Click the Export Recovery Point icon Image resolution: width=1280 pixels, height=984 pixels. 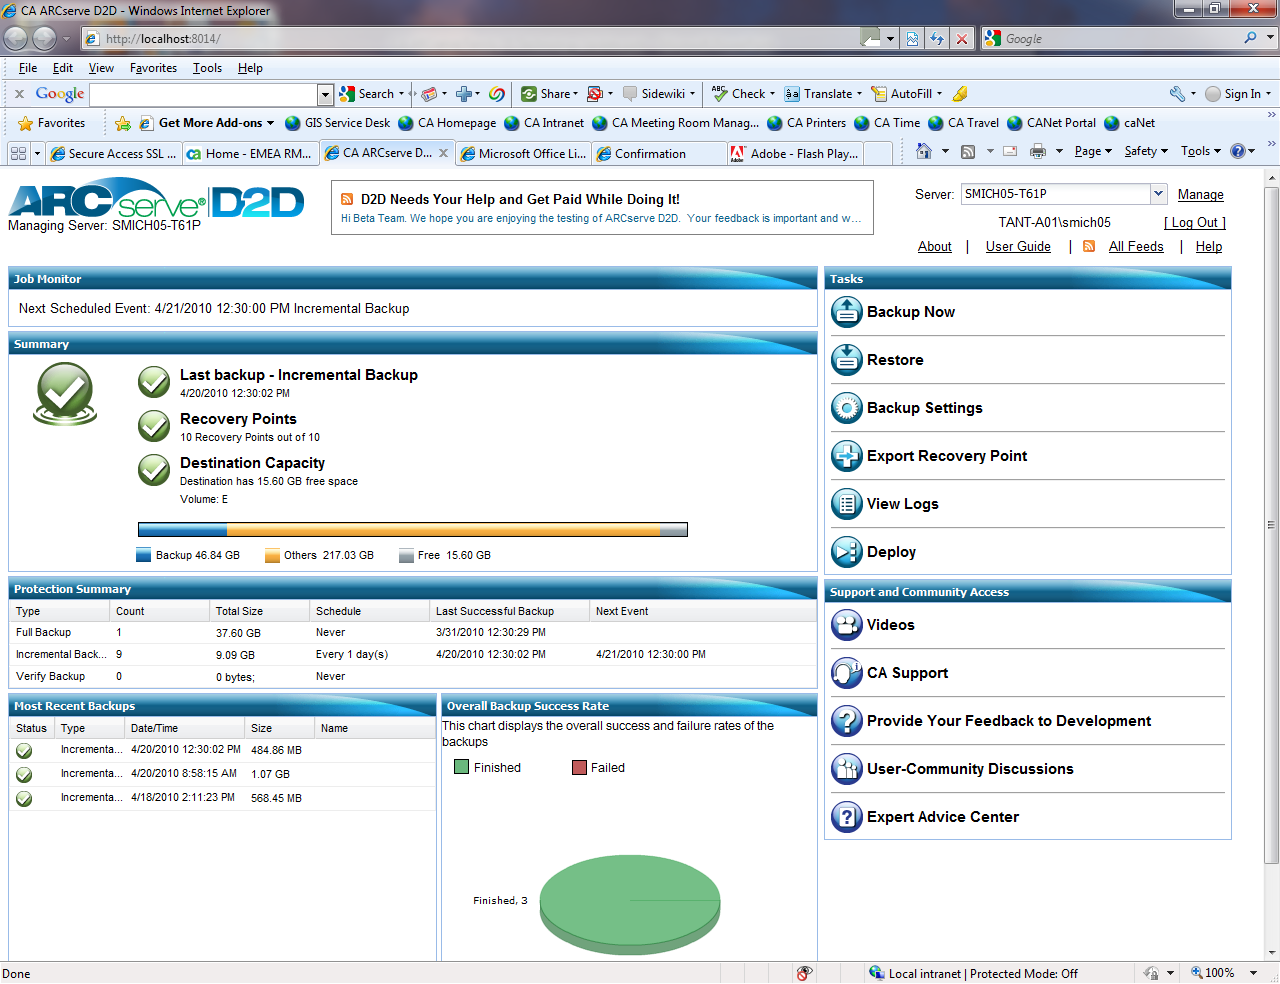pos(847,456)
